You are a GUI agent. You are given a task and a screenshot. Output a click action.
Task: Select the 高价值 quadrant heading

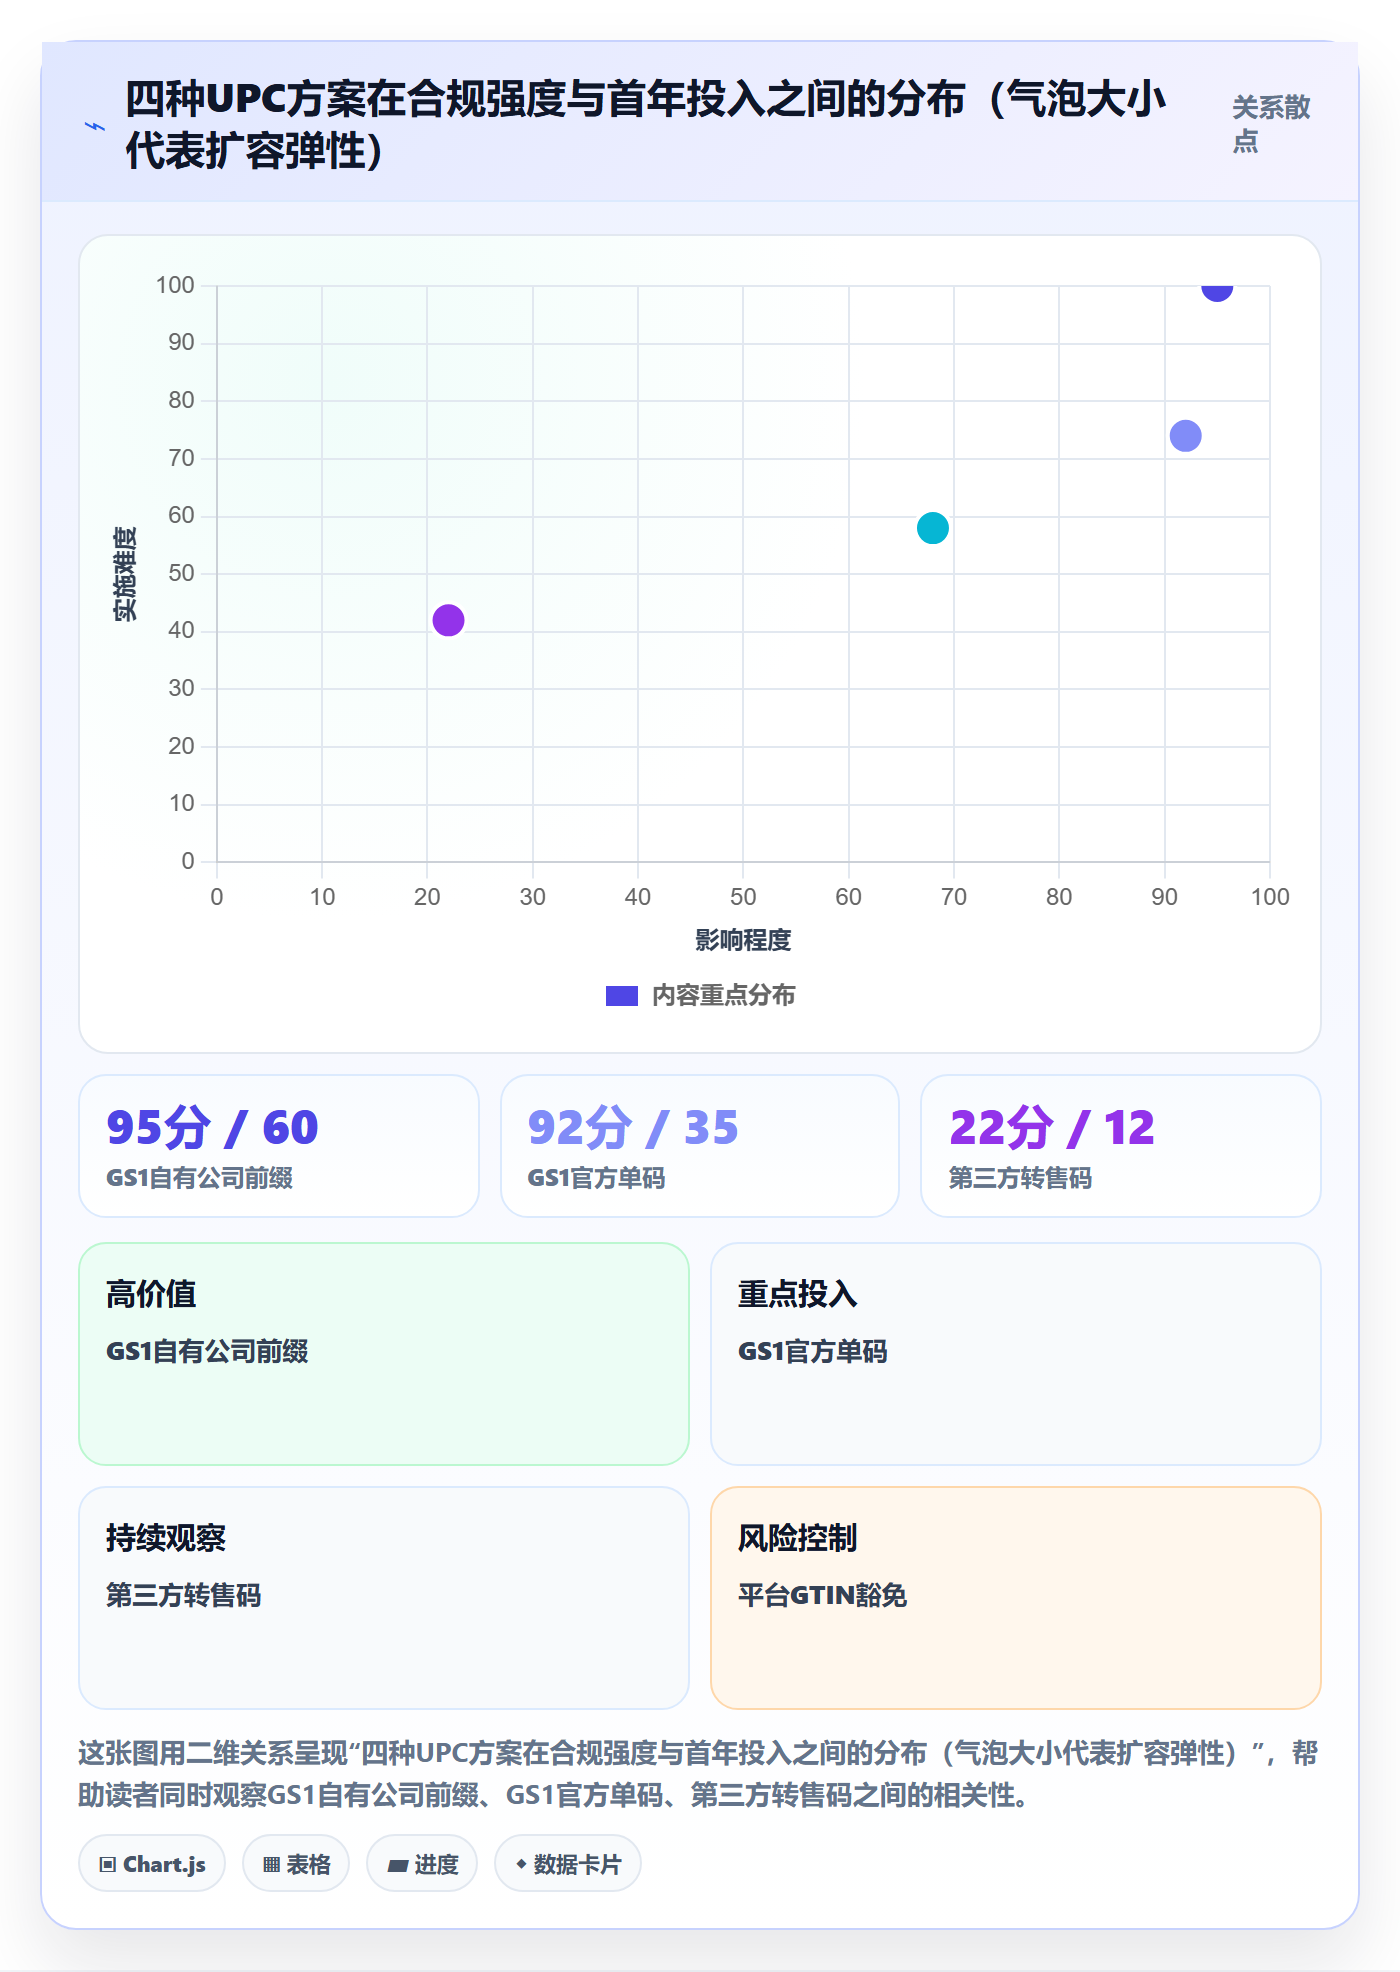tap(151, 1294)
